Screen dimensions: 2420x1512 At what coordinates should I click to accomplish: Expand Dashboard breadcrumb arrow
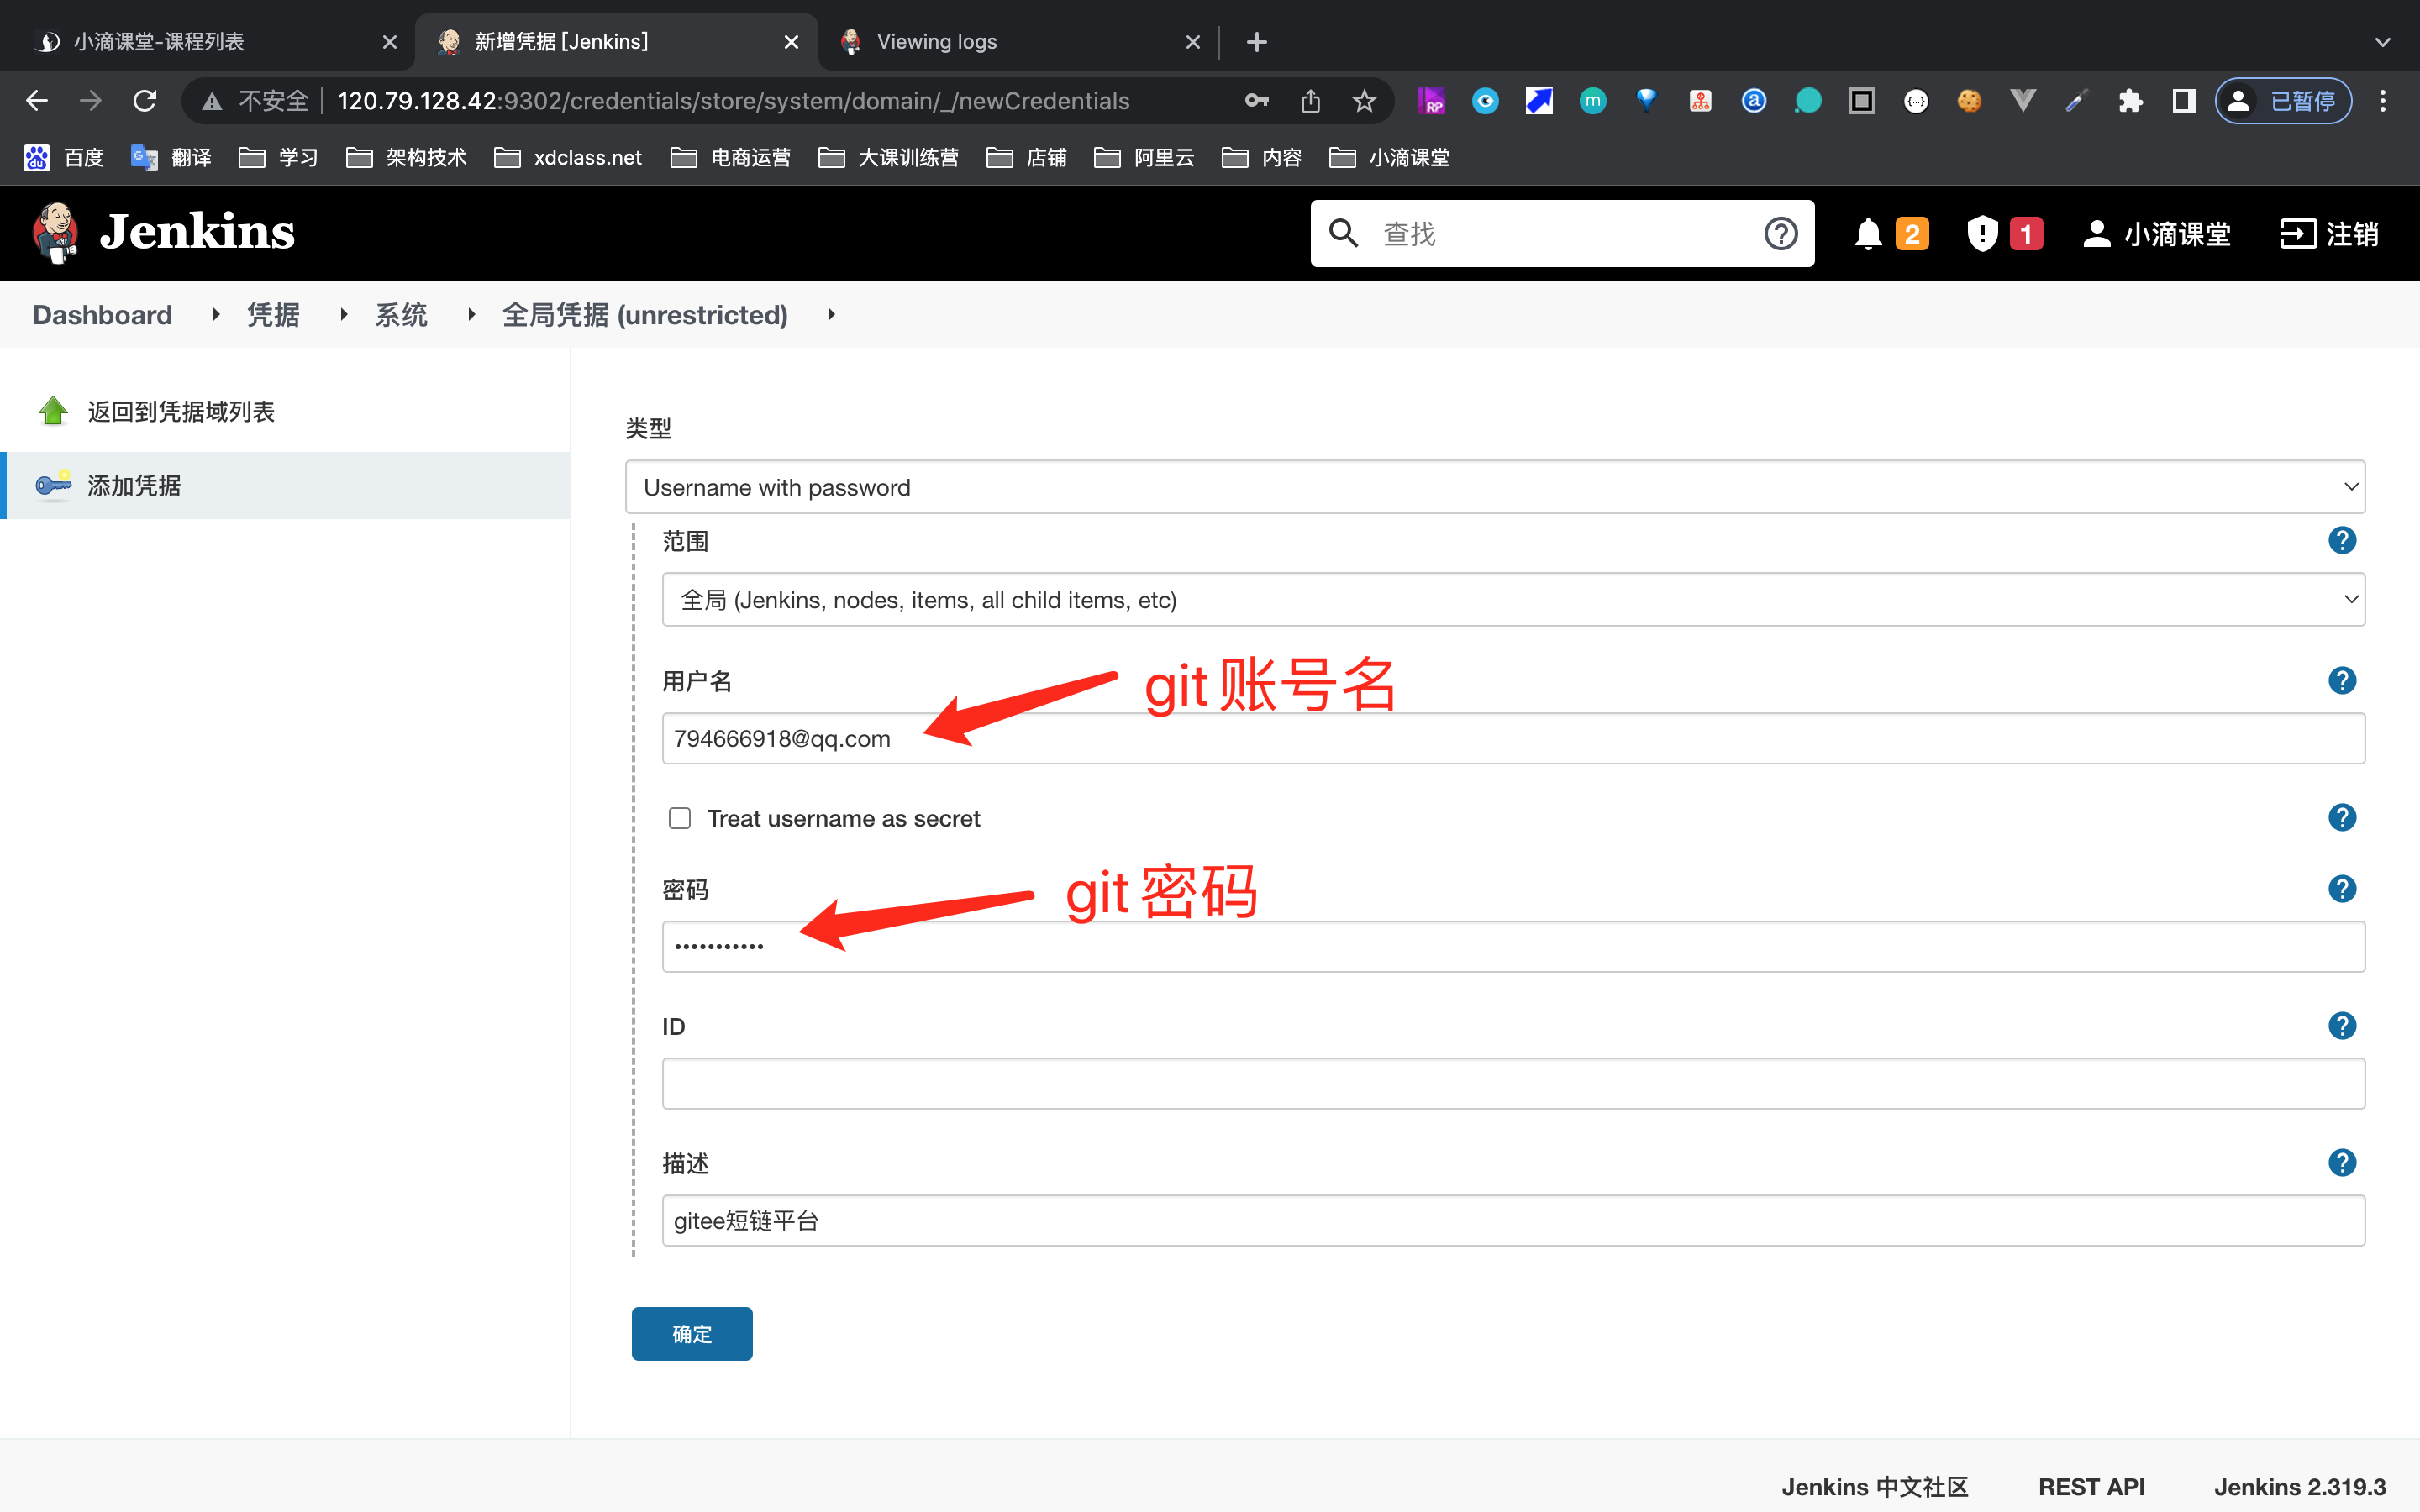[216, 315]
